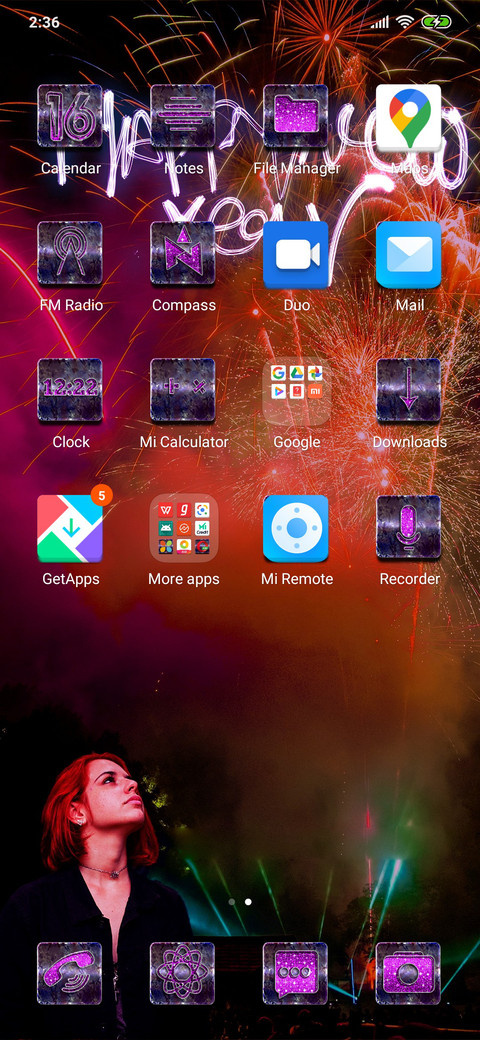Tap the "FM Radio" label
This screenshot has width=480, height=1040.
coord(71,305)
